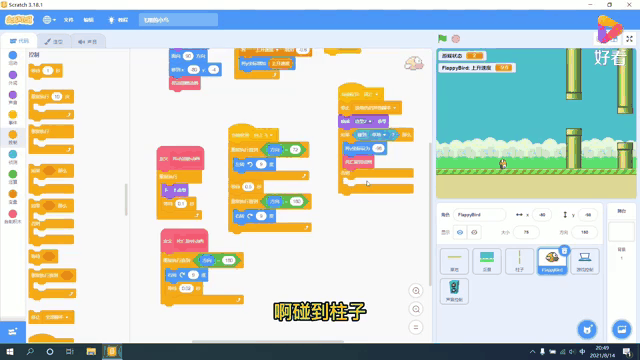Zoom out the code workspace
Screen dimensions: 640x360
416,309
